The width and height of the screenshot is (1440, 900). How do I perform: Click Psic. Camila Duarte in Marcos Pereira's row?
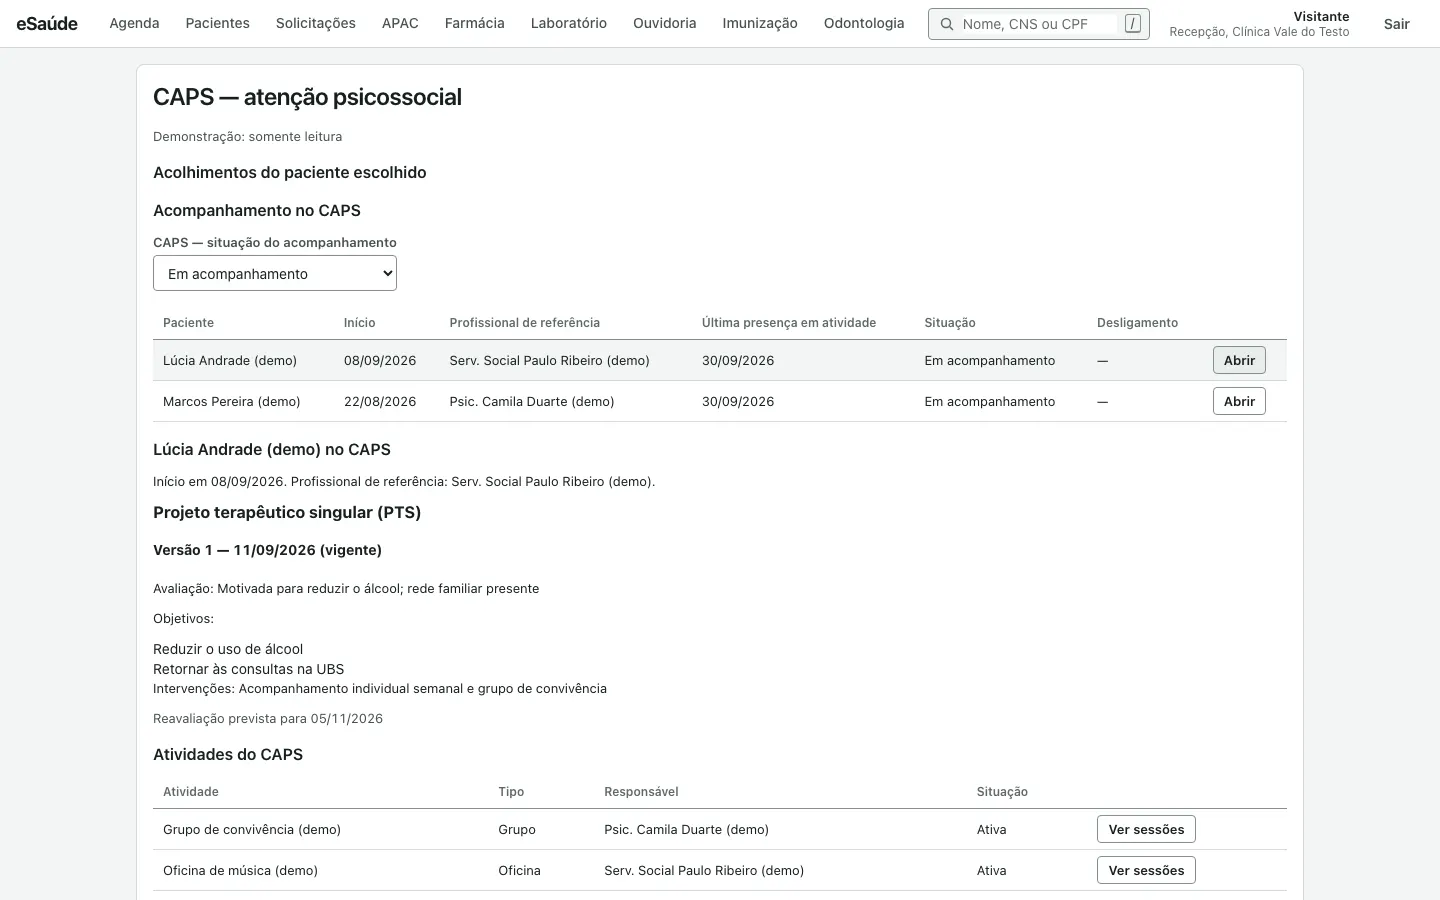532,401
